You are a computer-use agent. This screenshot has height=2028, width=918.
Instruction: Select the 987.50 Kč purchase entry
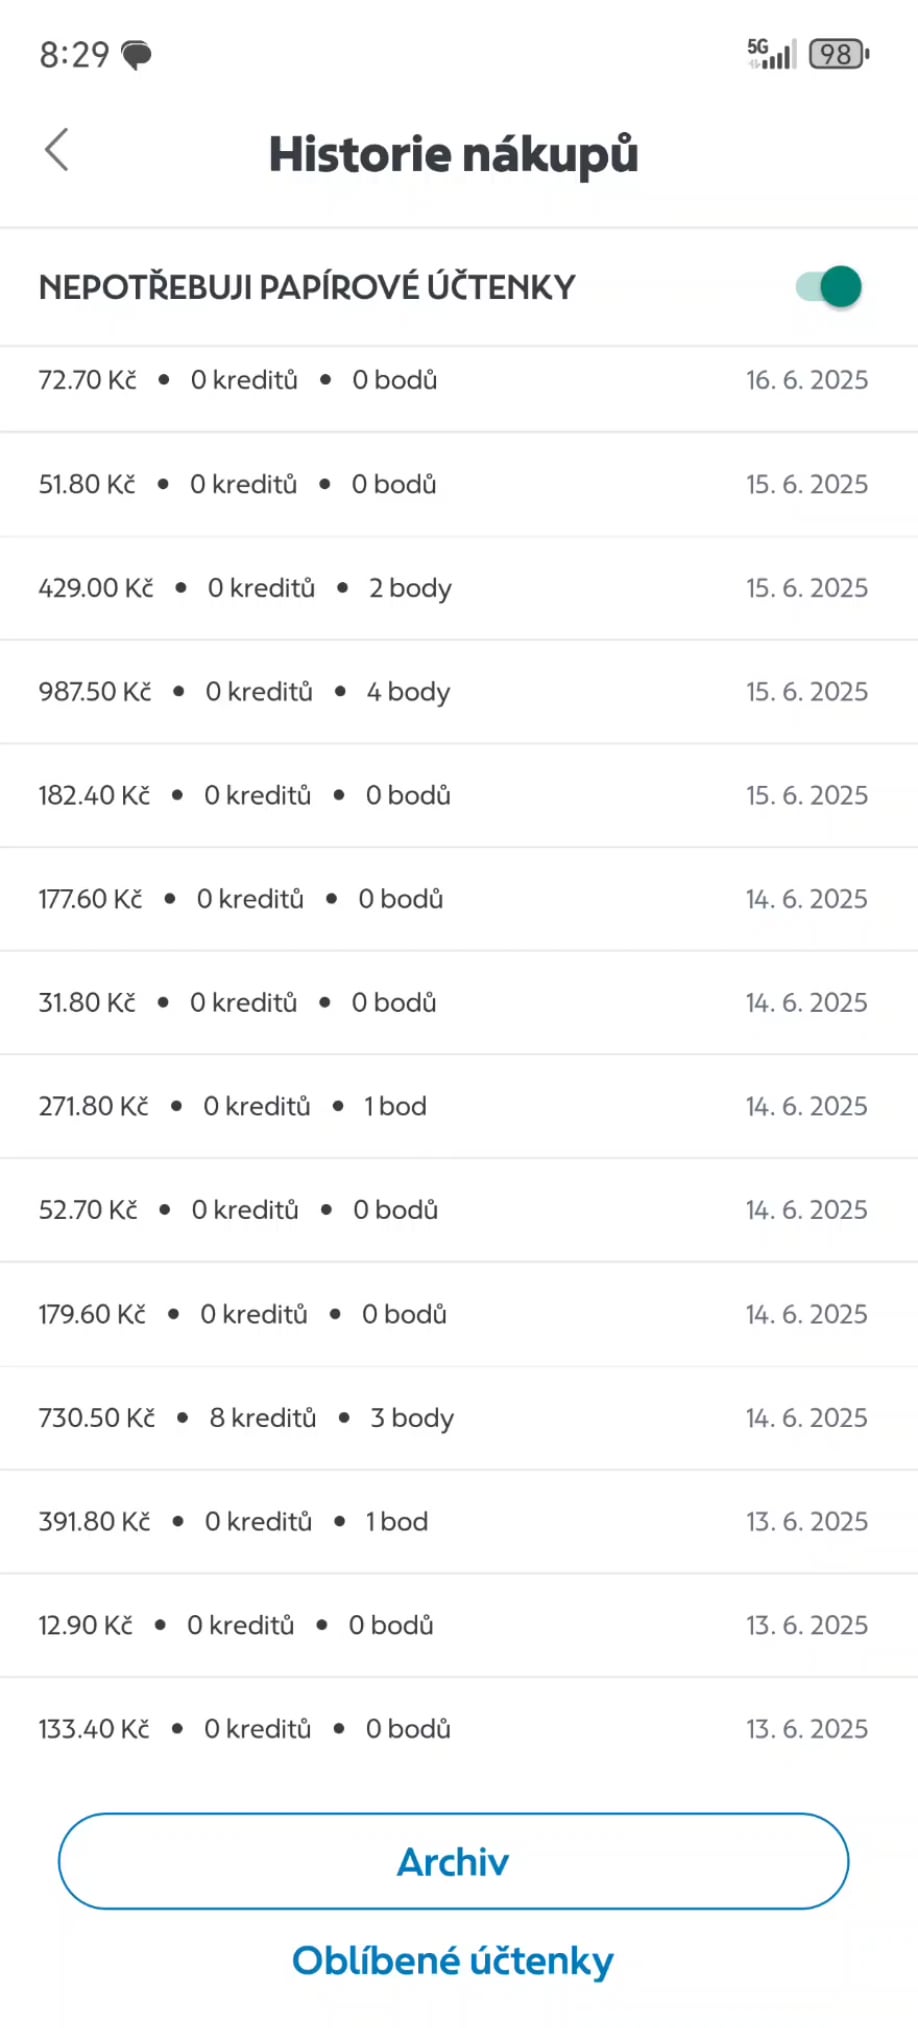[x=459, y=692]
